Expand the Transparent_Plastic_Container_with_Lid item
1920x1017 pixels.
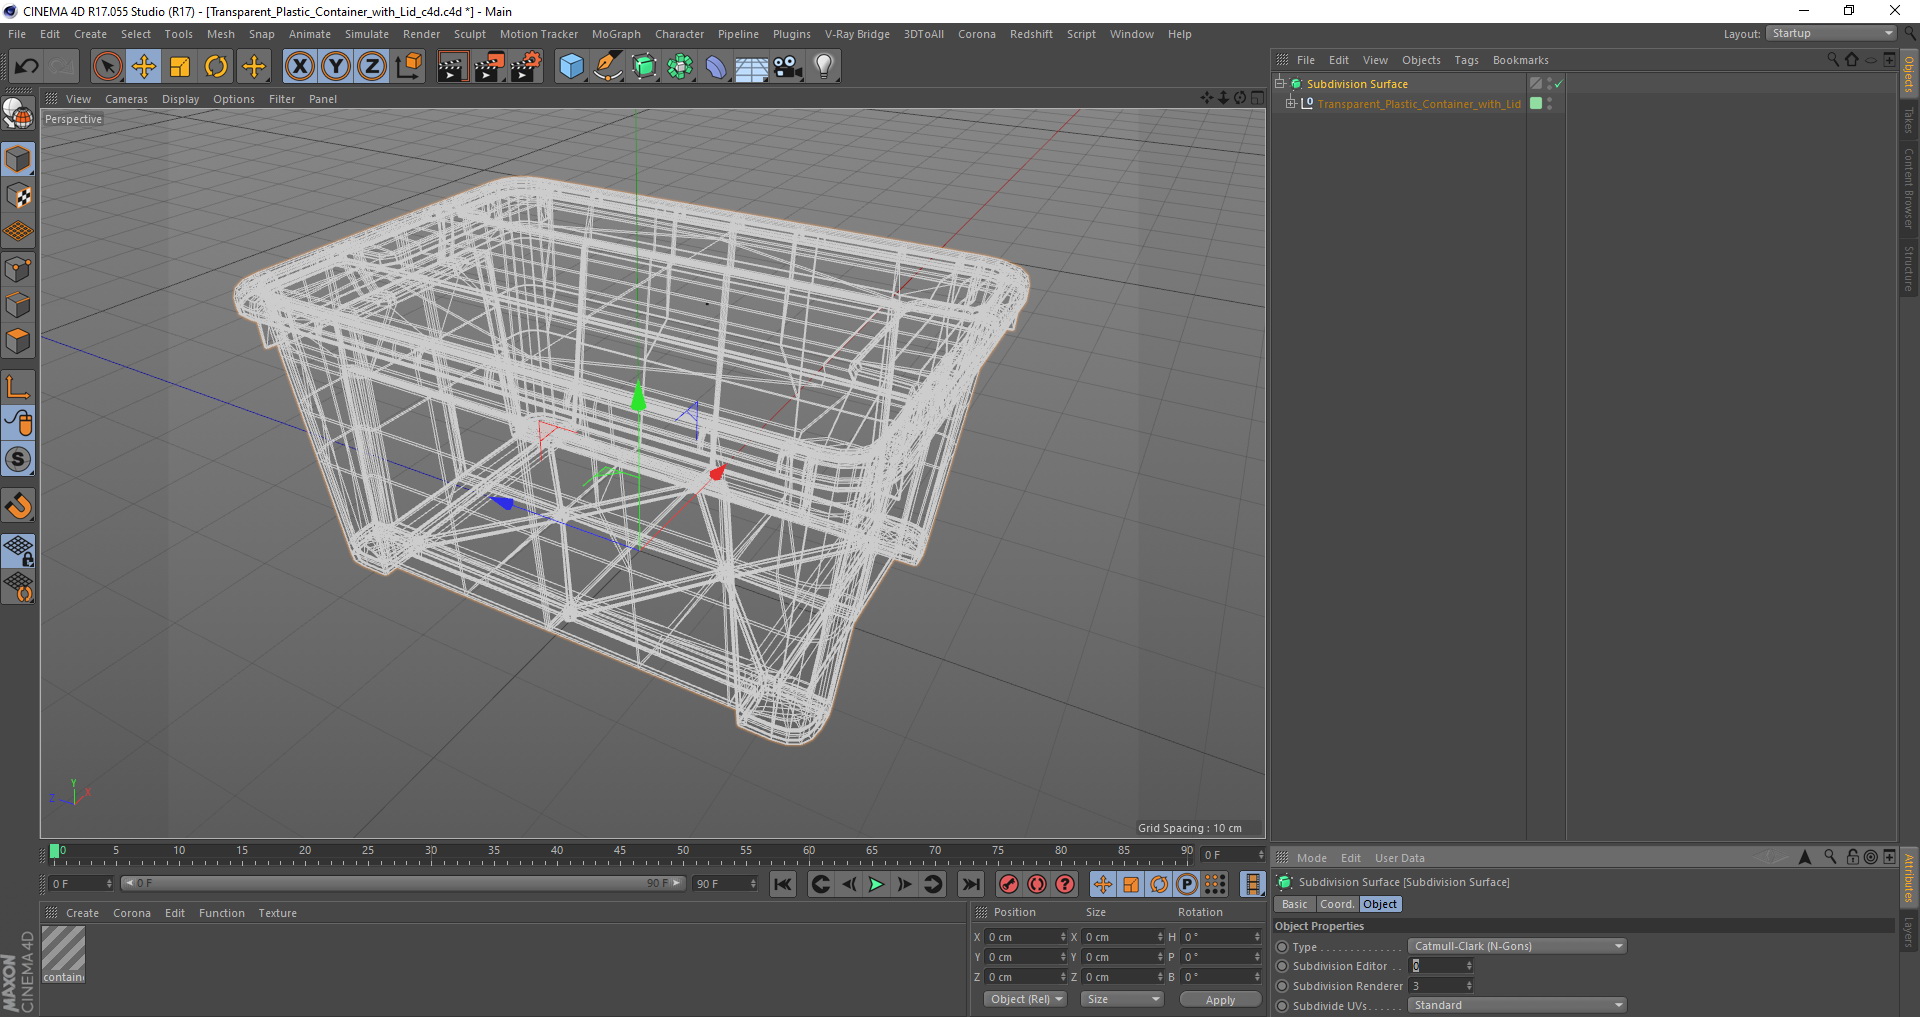[1290, 103]
